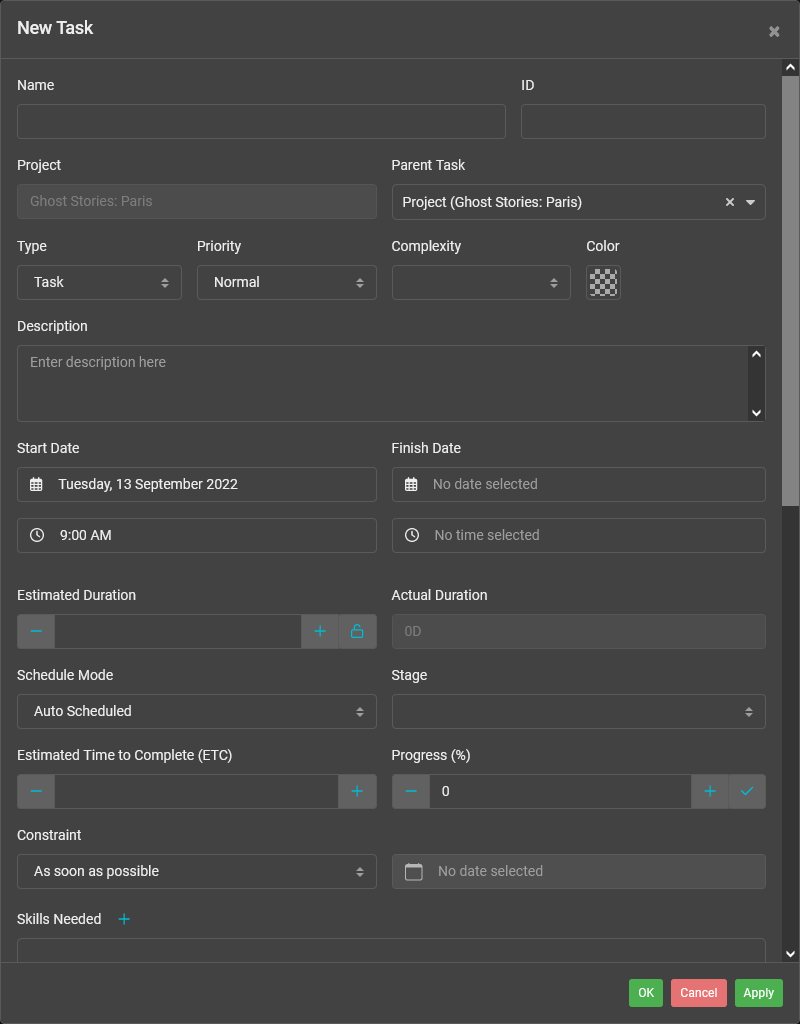Apply the task changes
800x1024 pixels.
758,993
